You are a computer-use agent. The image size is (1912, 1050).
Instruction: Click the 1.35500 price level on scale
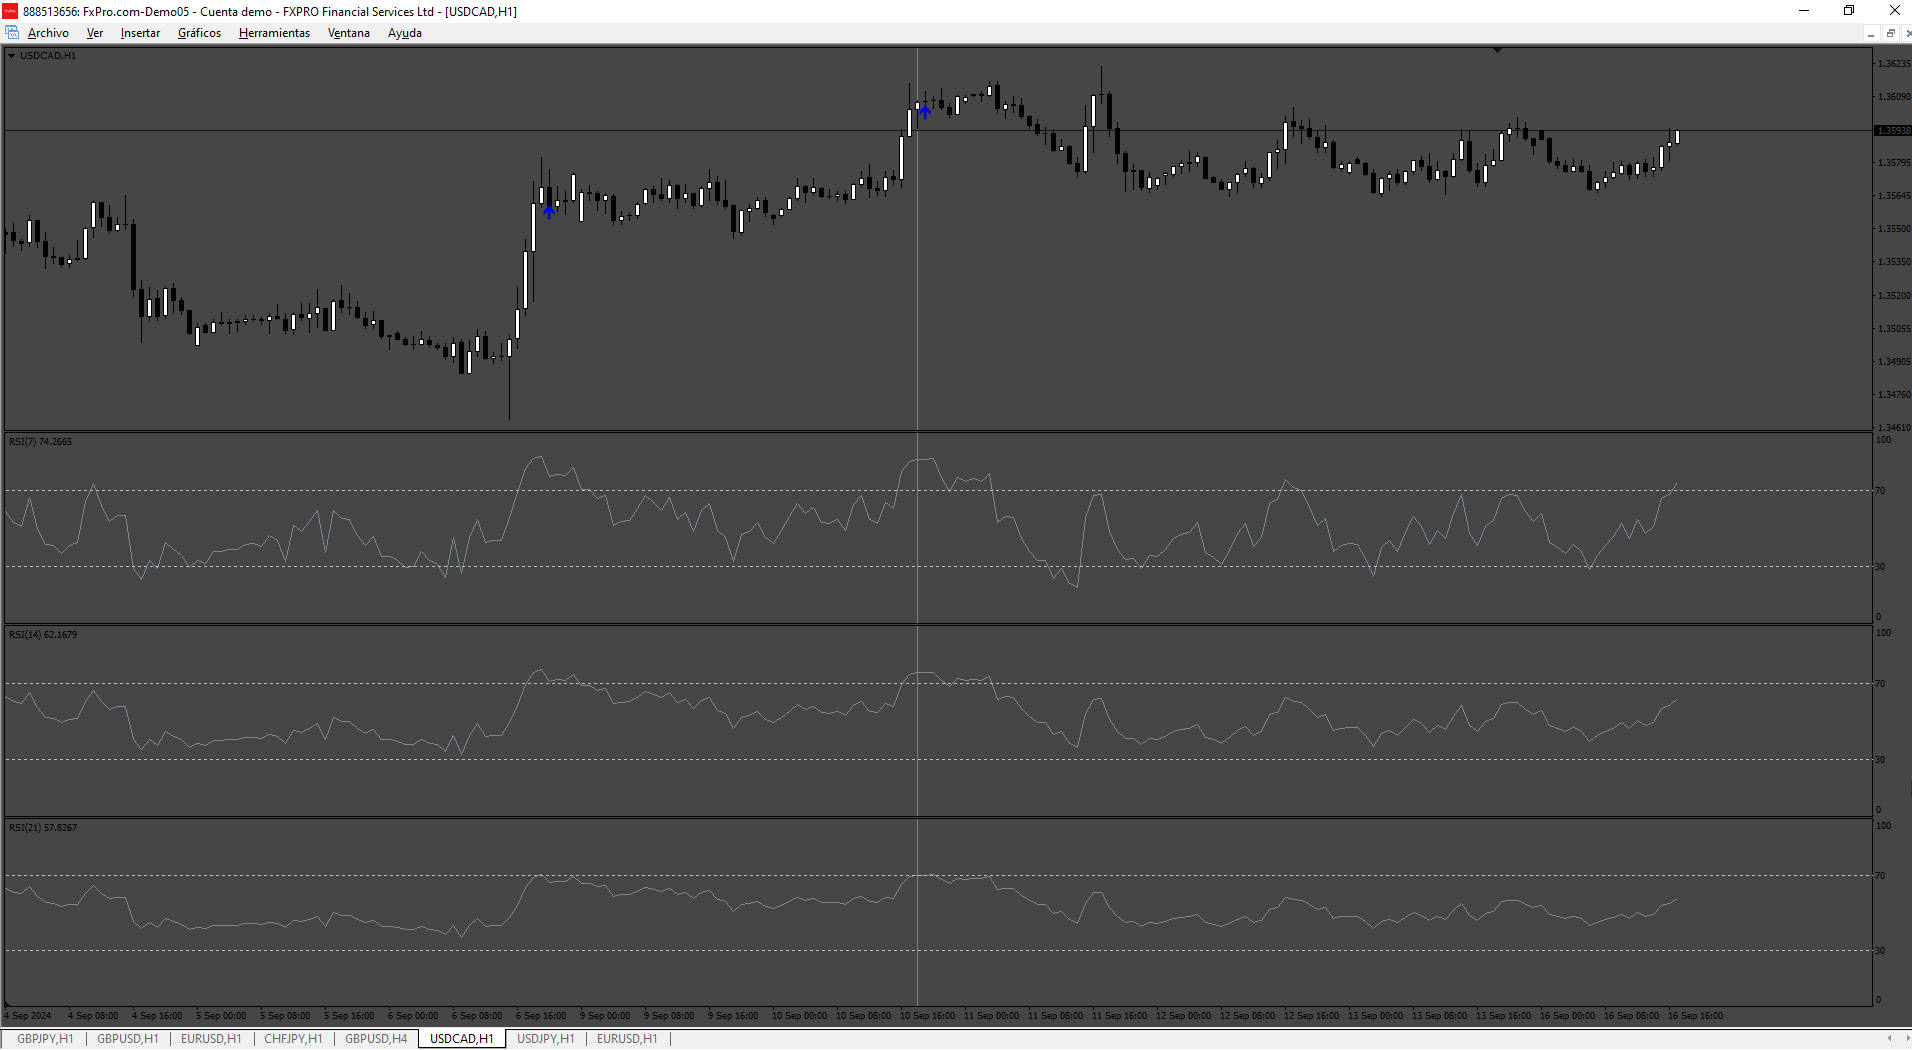pos(1894,228)
